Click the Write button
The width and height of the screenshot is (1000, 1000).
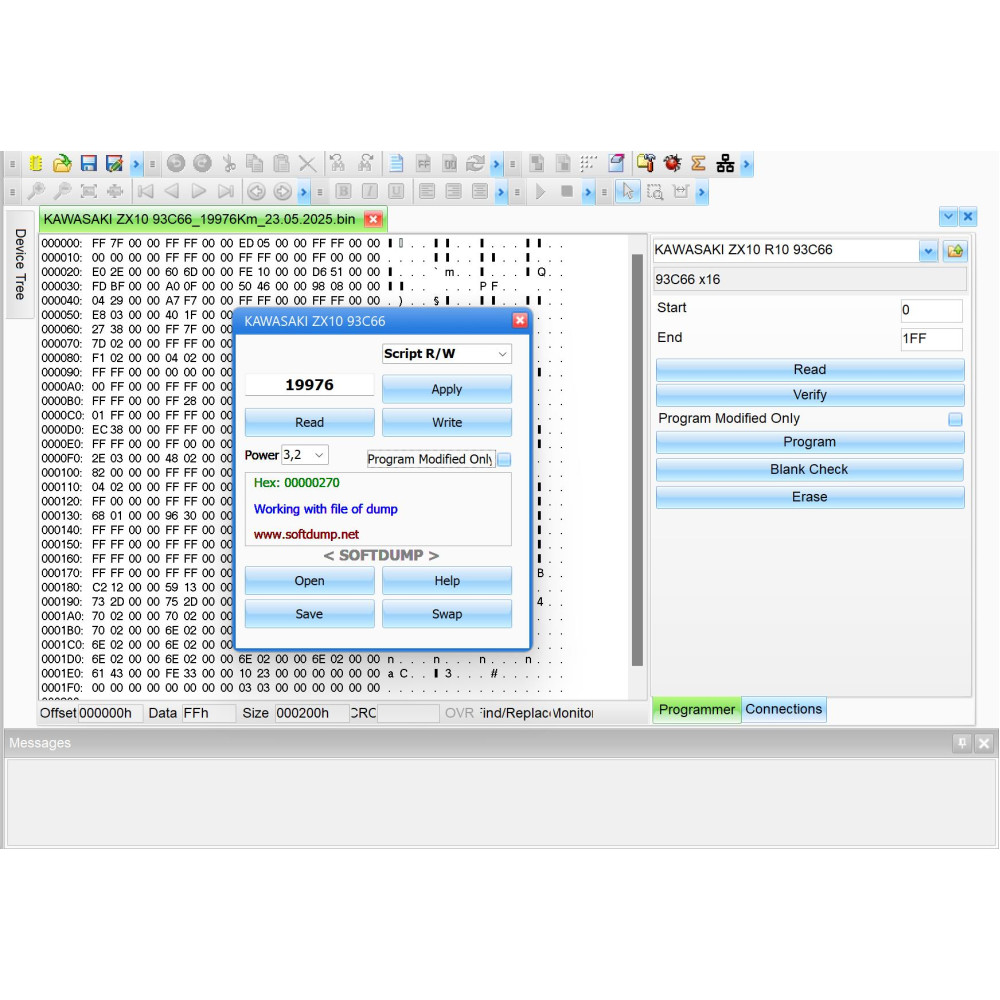point(446,422)
